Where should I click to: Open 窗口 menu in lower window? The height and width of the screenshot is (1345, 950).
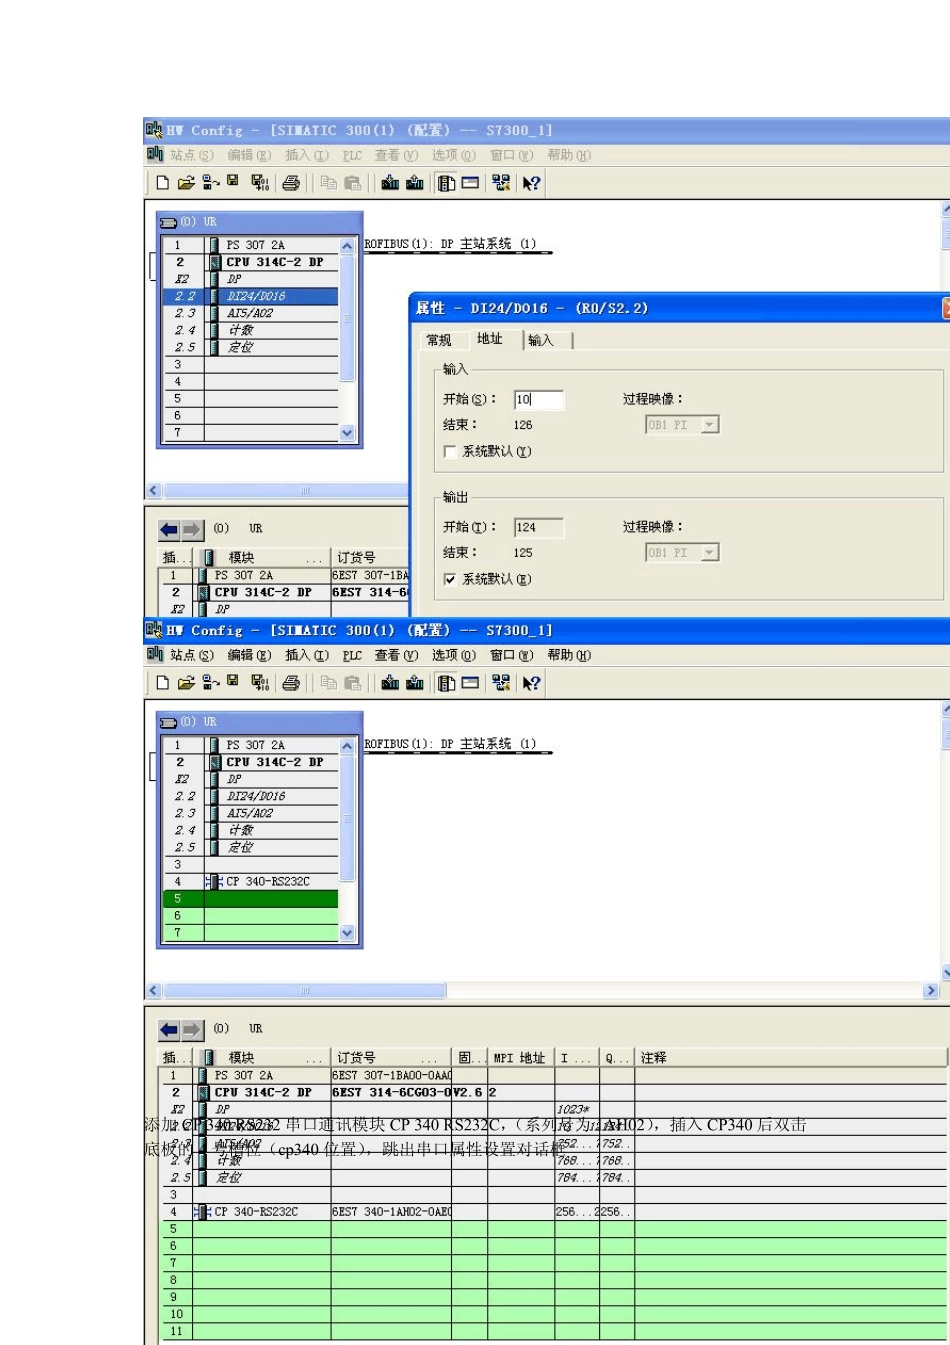click(511, 656)
